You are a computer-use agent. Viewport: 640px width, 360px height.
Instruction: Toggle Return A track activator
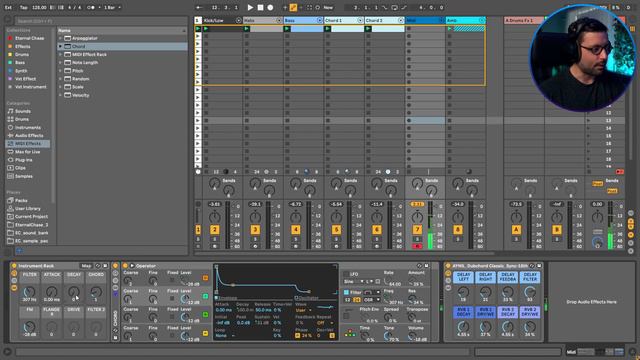point(516,230)
